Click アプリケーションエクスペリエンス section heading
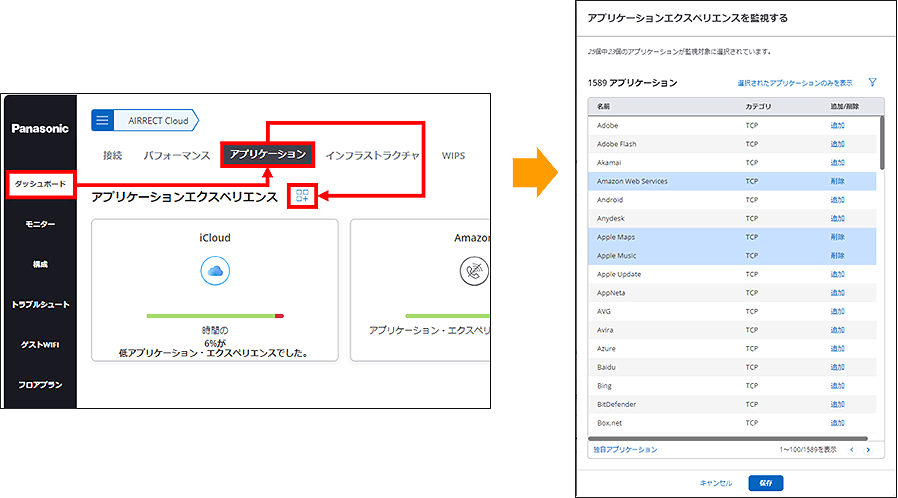The image size is (898, 498). click(184, 197)
